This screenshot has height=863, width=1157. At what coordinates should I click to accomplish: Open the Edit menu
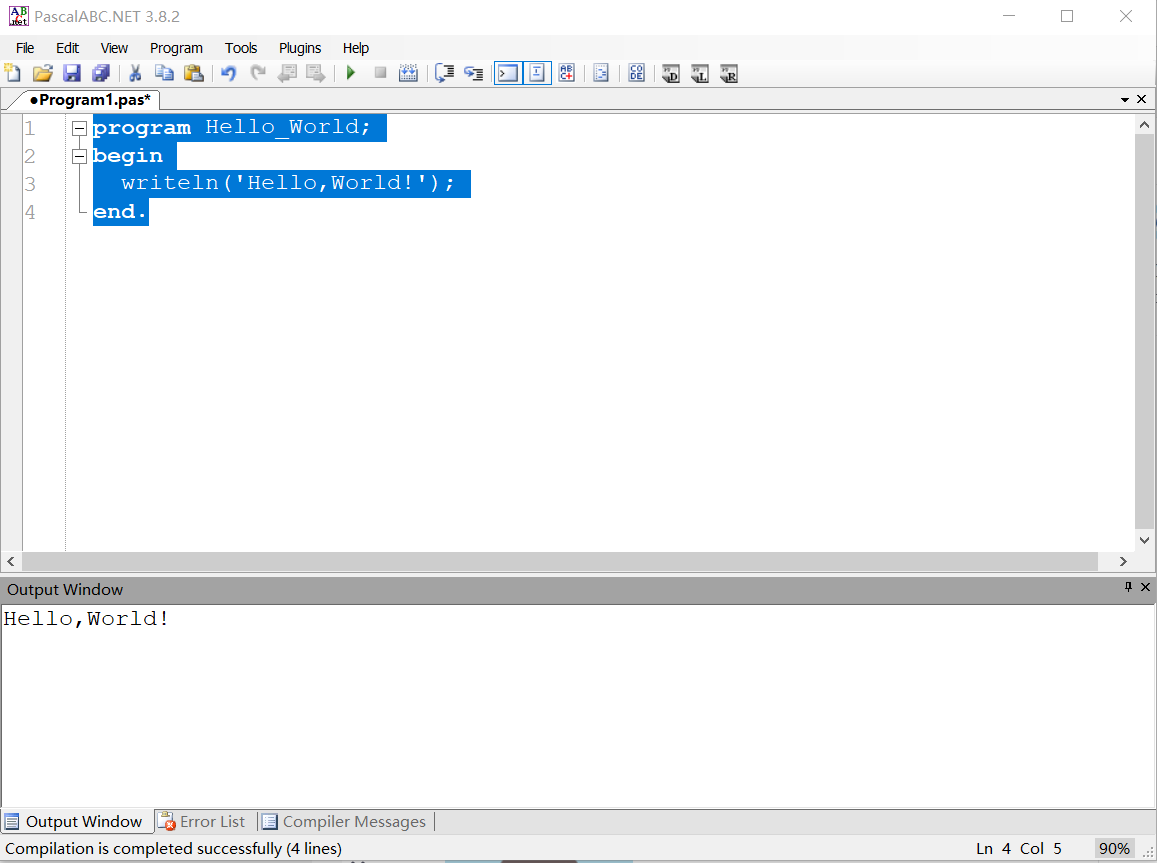67,48
